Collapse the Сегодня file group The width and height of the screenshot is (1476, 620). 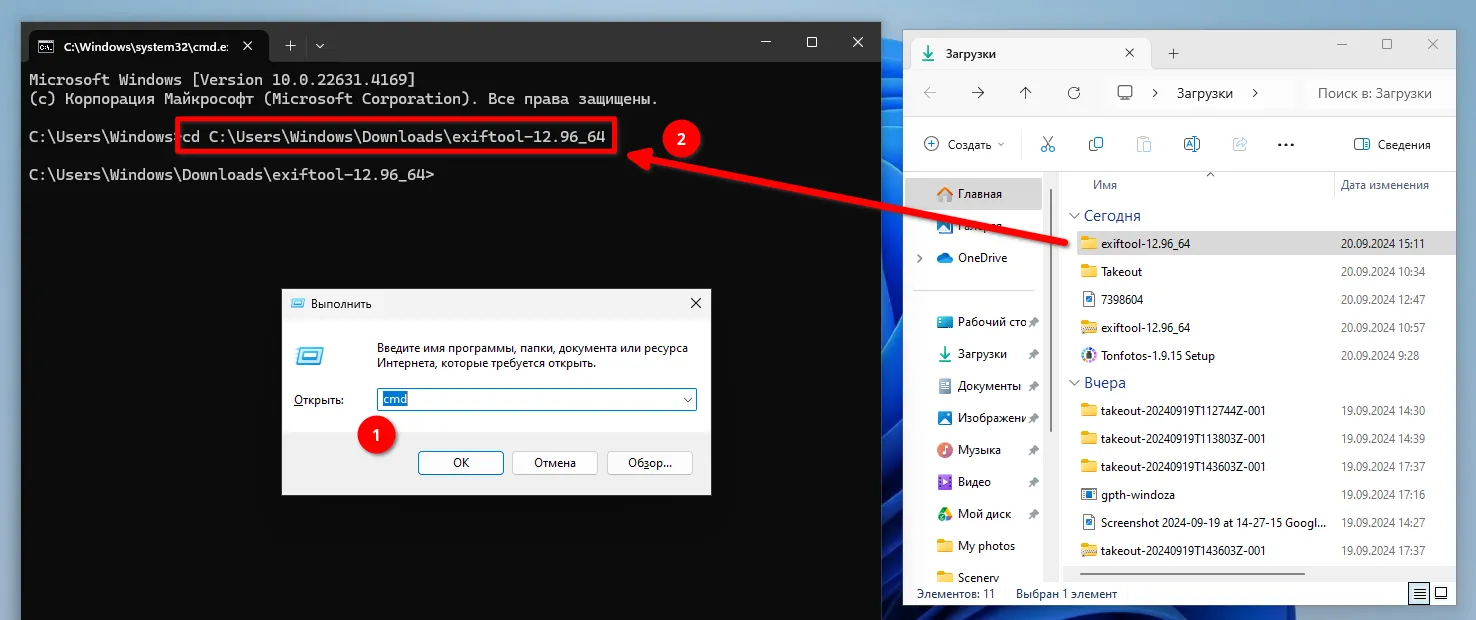coord(1075,216)
